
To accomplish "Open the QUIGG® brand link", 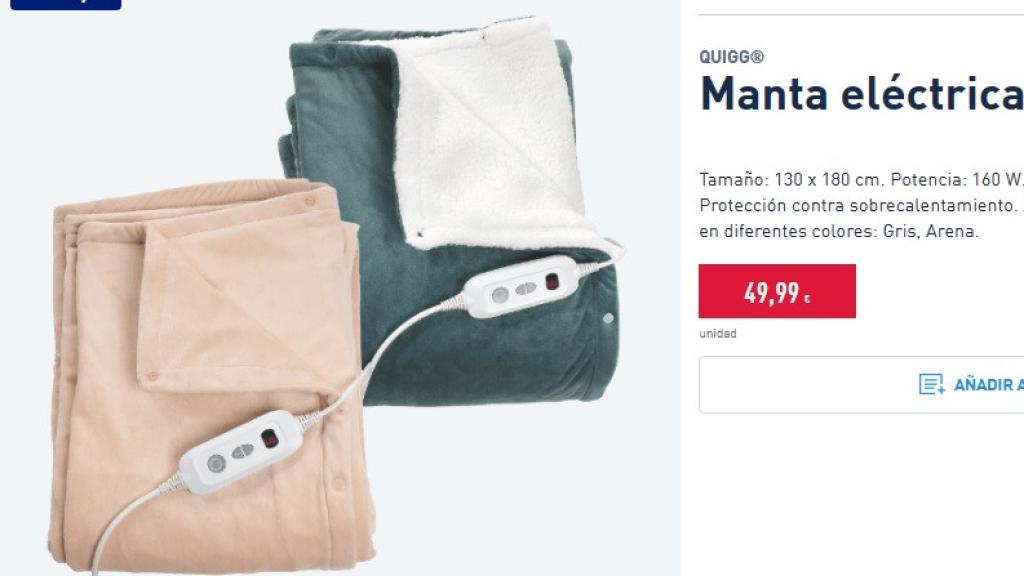I will (x=731, y=57).
